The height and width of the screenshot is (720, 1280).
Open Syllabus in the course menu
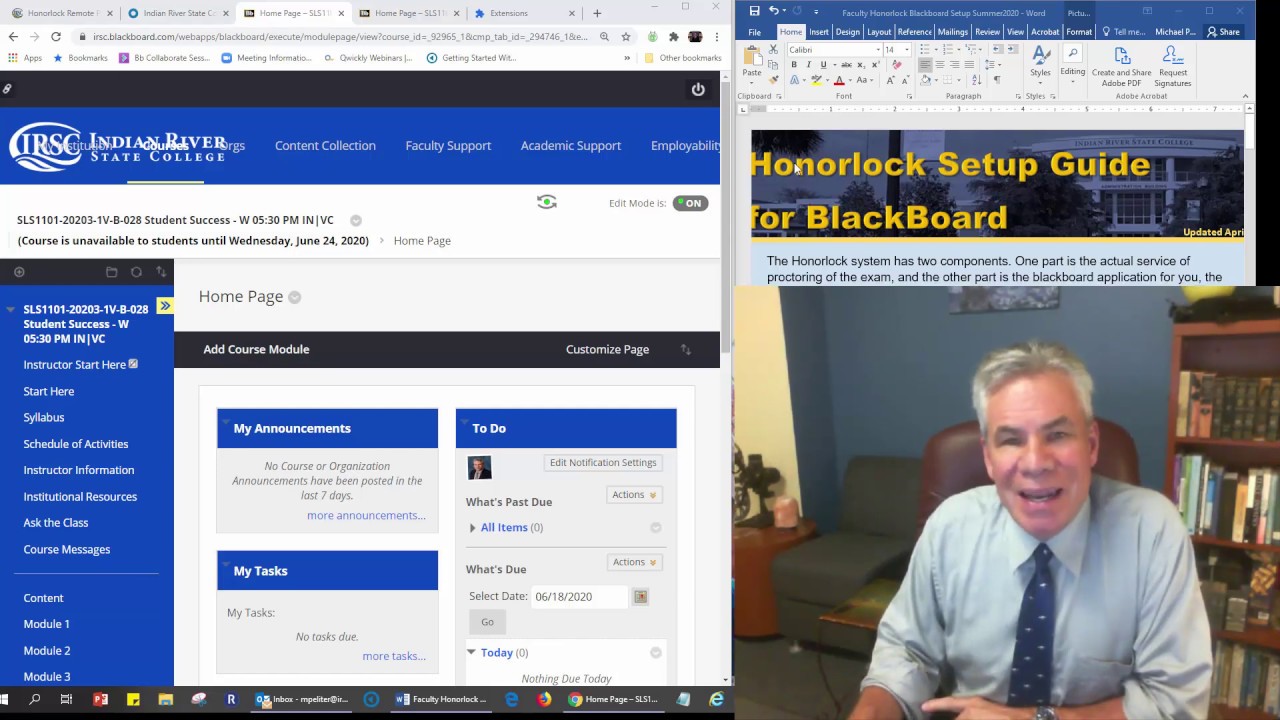click(44, 417)
